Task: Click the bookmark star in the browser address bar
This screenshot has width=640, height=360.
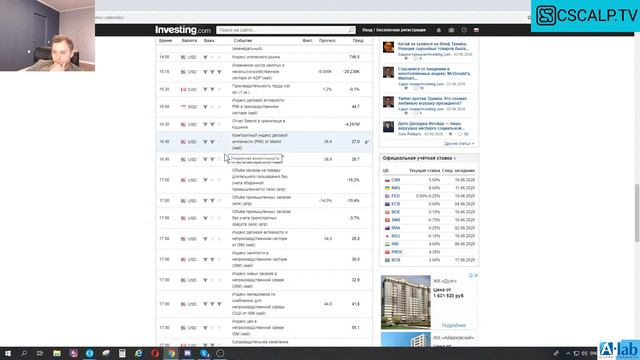Action: [529, 18]
